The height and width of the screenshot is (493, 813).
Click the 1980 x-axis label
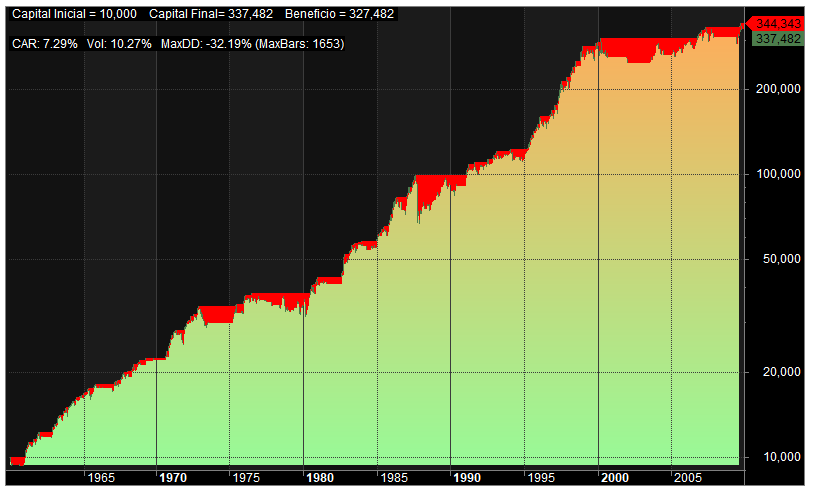[320, 477]
